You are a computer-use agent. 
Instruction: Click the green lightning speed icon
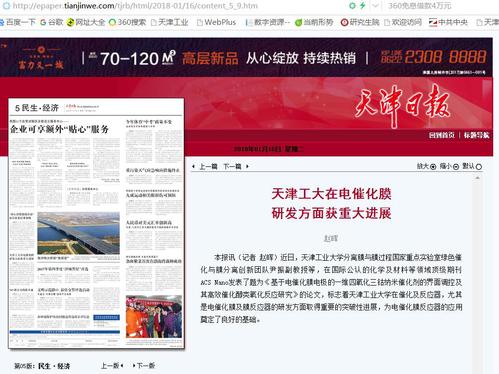[x=363, y=6]
